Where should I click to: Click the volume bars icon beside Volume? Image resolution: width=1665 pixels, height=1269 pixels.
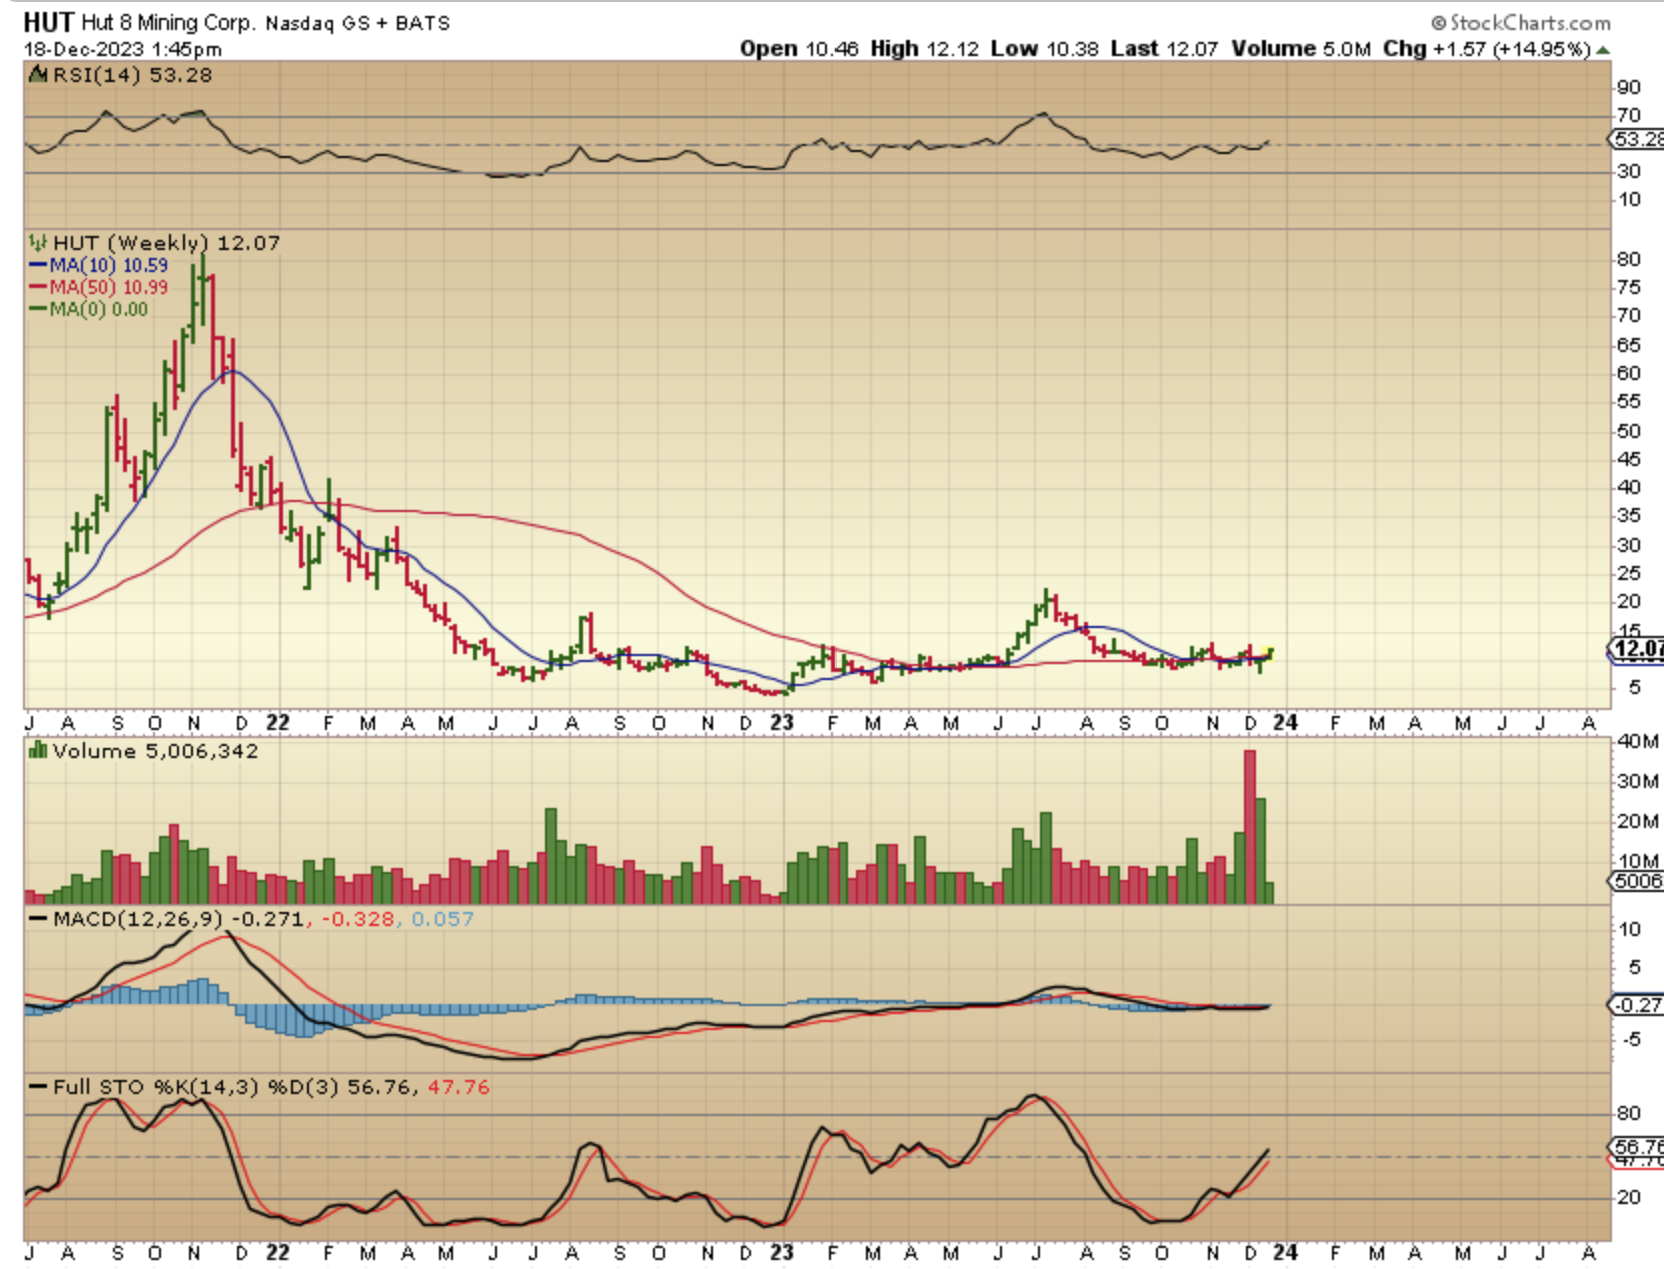(39, 750)
